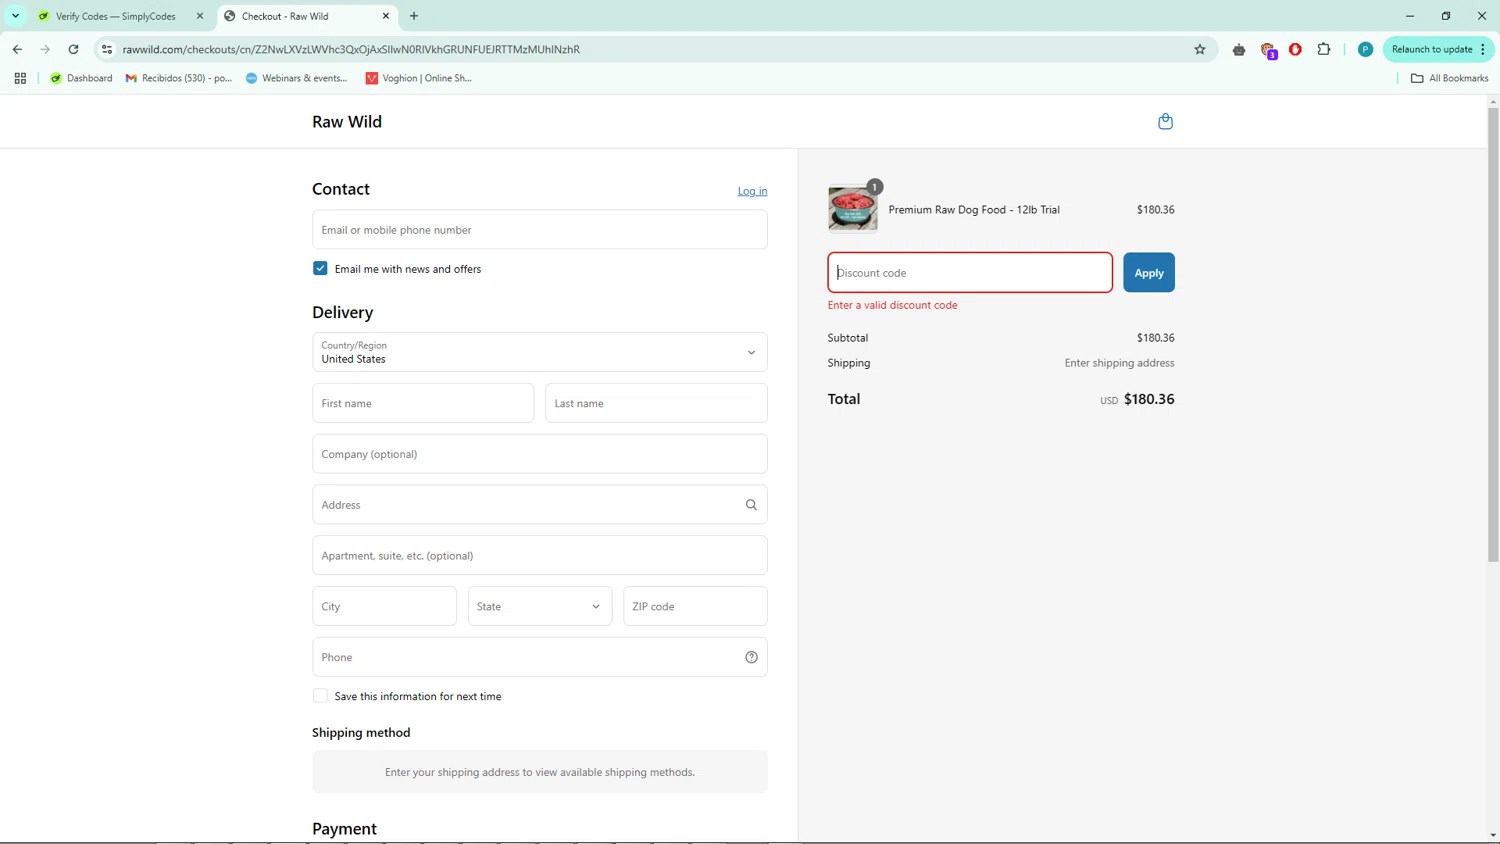Focus the Email or mobile phone number field
The image size is (1500, 844).
540,230
